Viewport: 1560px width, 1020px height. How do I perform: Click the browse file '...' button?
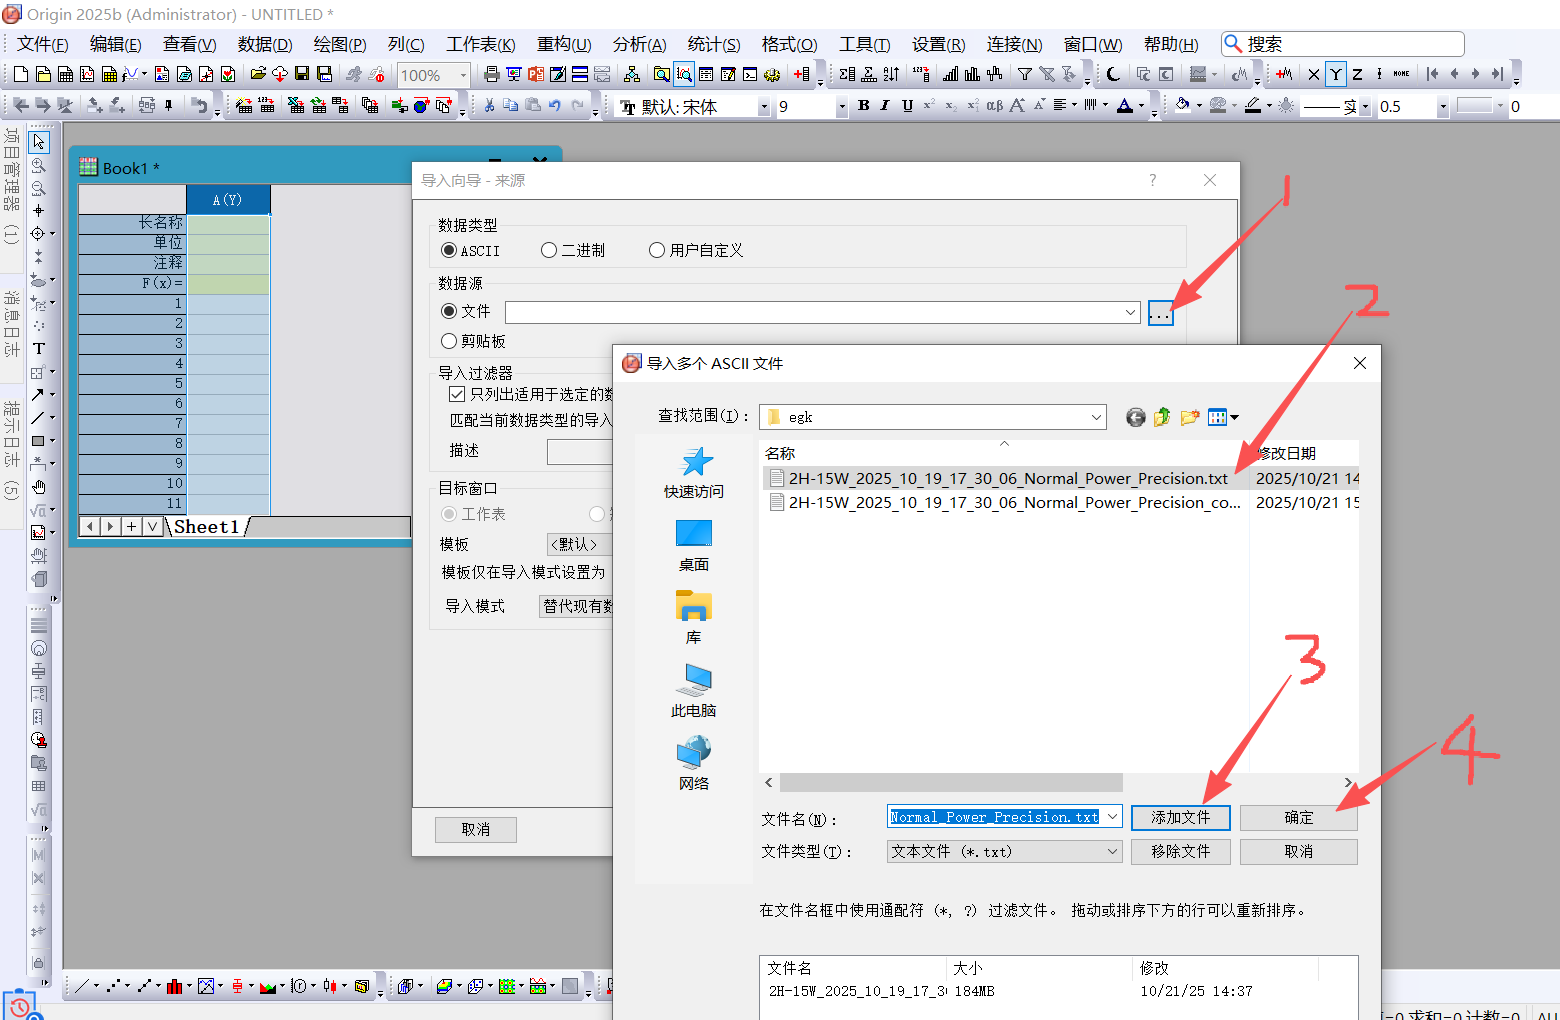pyautogui.click(x=1160, y=314)
